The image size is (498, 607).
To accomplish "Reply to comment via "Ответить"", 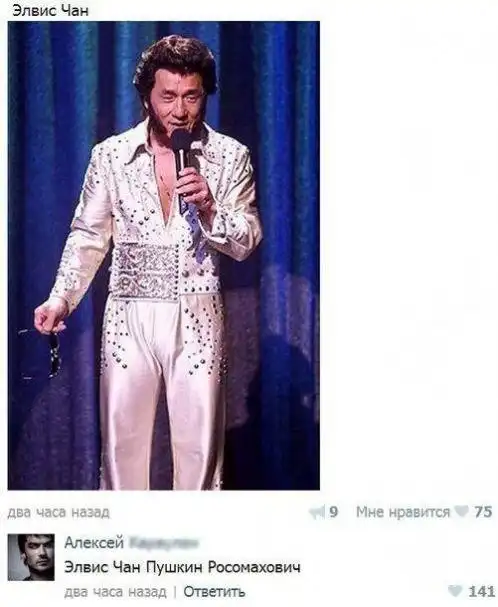I will pyautogui.click(x=214, y=592).
